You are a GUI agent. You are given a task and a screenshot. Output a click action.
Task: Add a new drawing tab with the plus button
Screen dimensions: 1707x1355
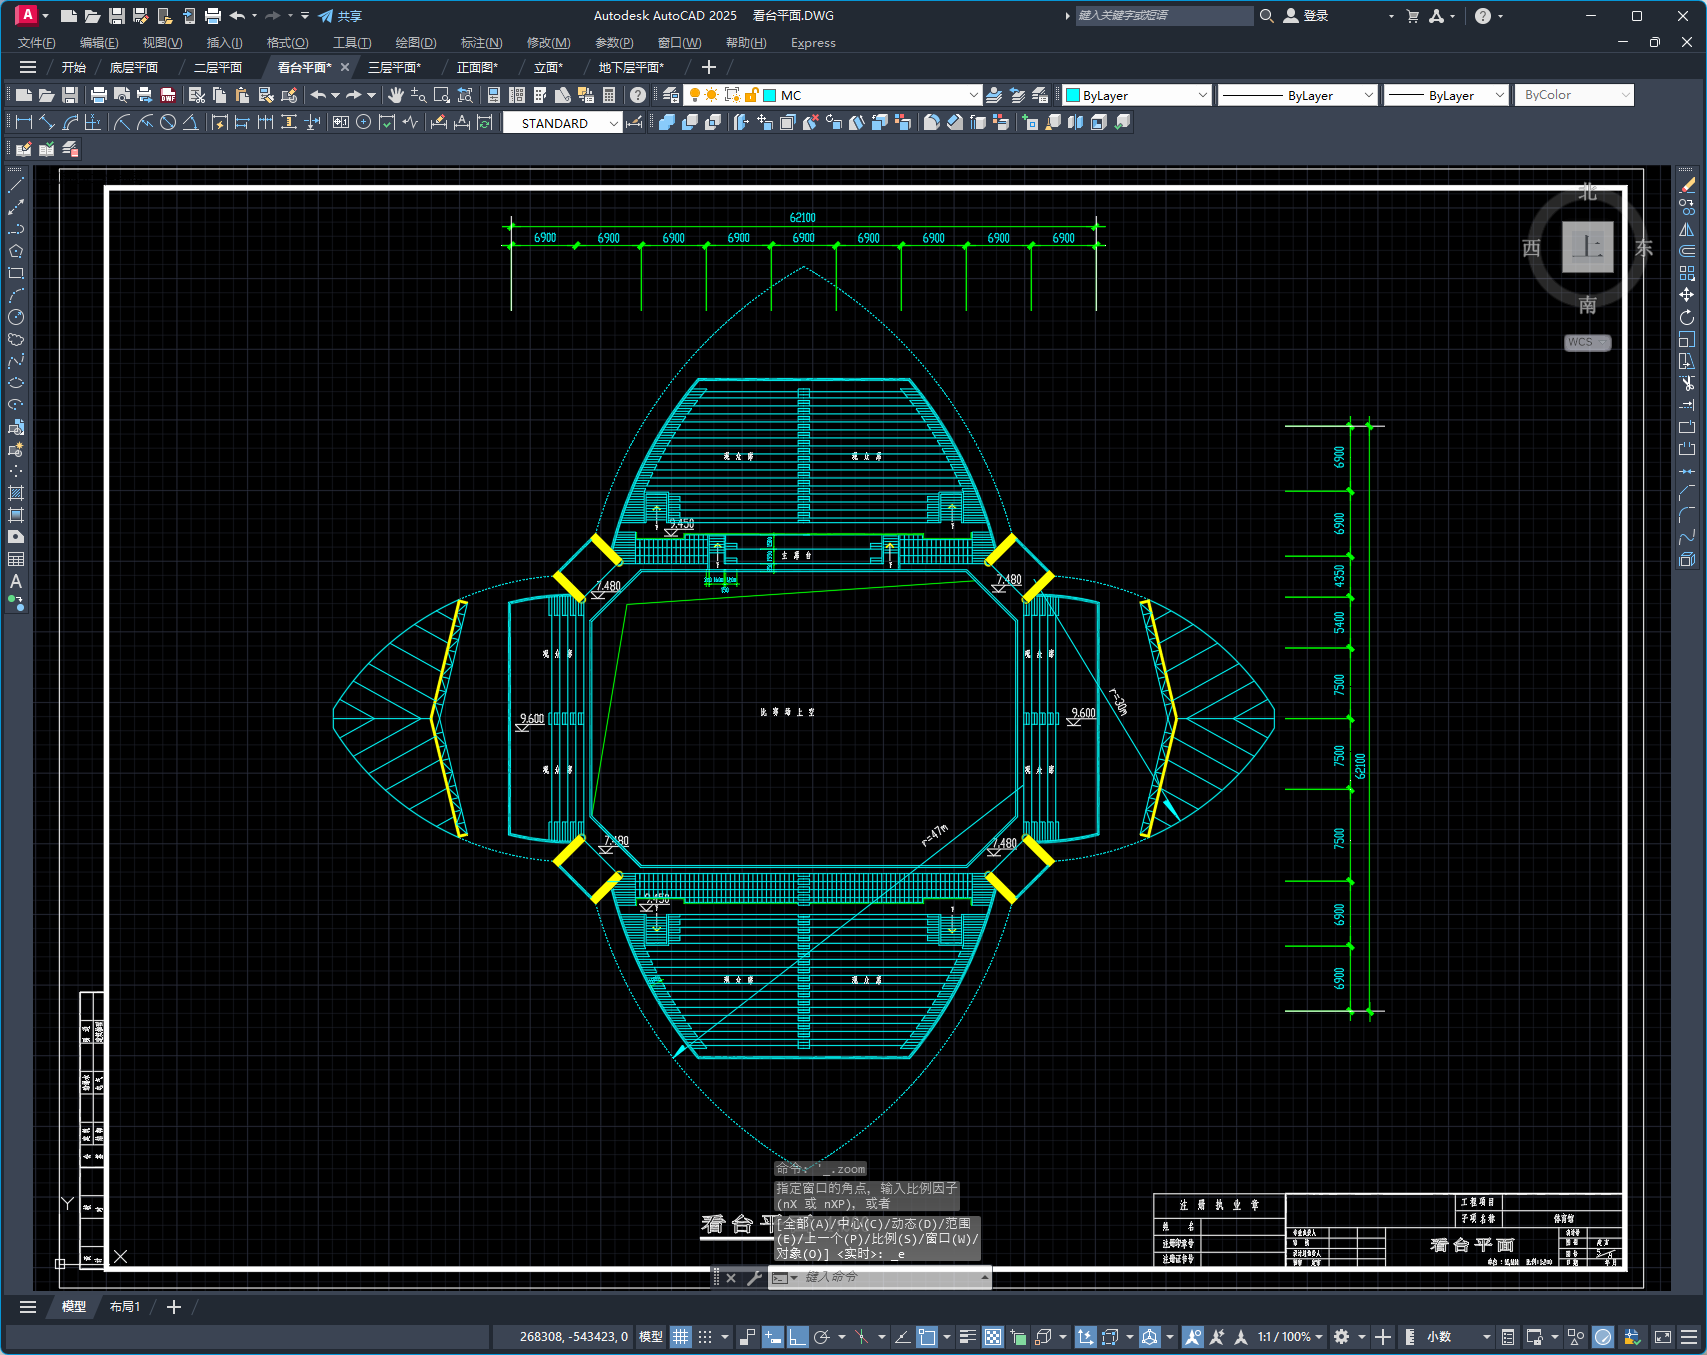tap(709, 67)
